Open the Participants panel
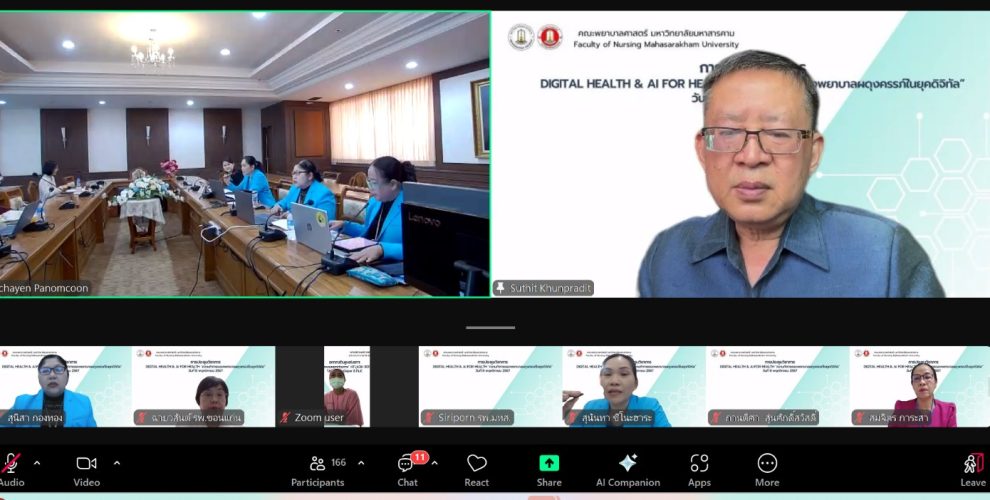Screen dimensions: 990x500 pos(318,470)
